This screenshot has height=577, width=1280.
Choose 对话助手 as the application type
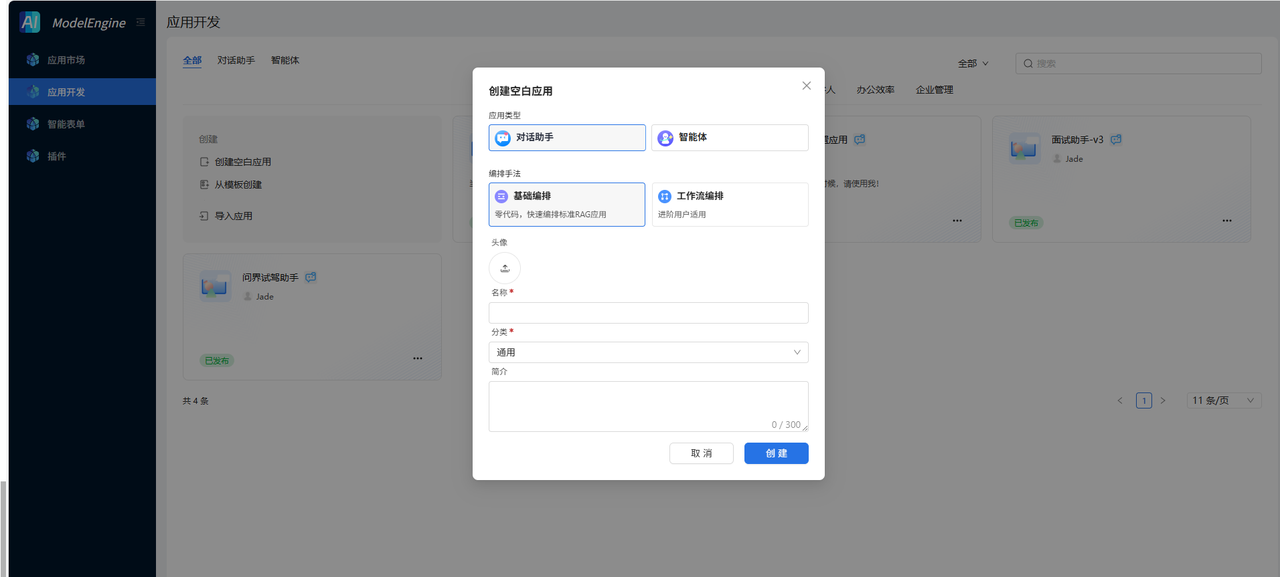click(x=567, y=137)
